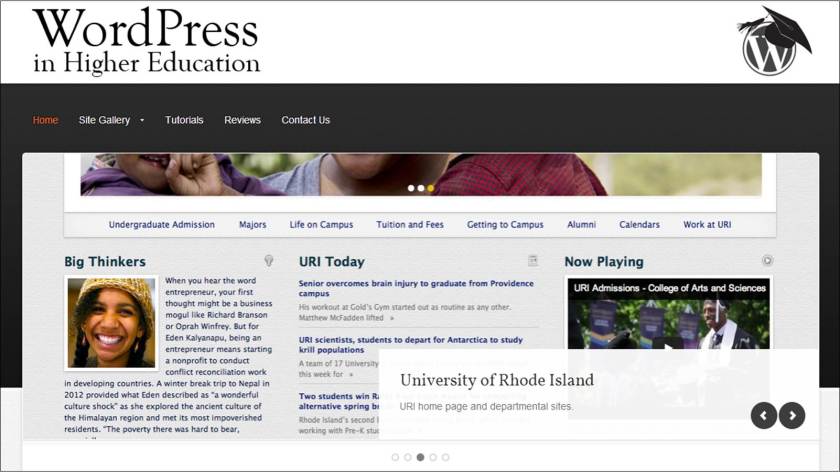Screen dimensions: 840x472
Task: Click URI Admissions College of Arts video title
Action: [670, 288]
